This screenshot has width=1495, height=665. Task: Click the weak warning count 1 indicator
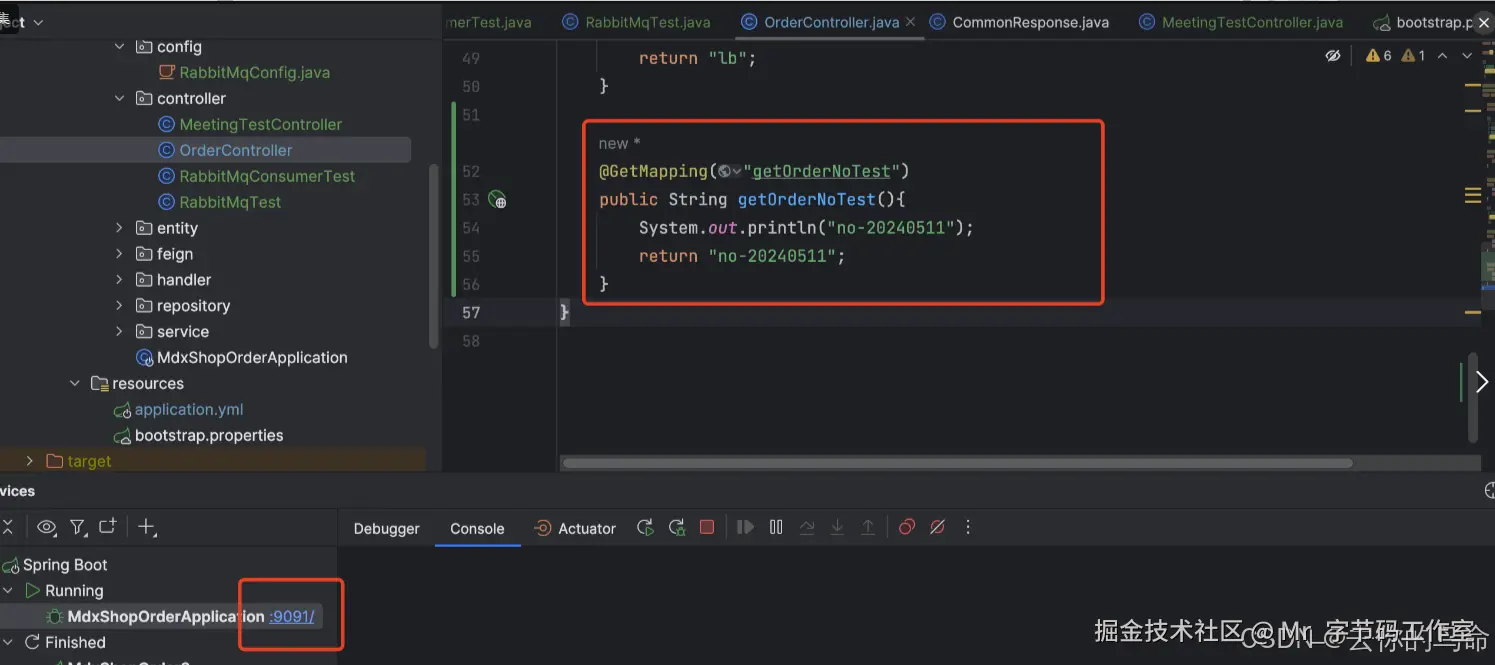(1413, 56)
